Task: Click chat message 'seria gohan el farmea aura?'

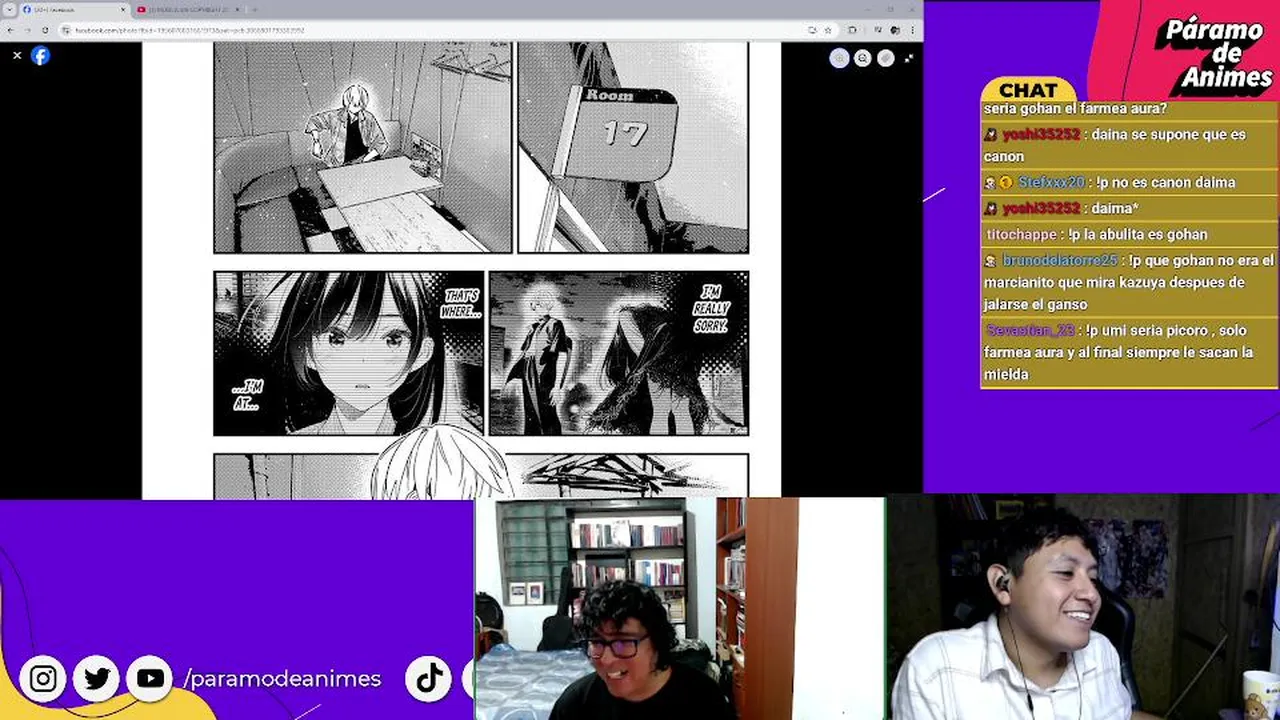Action: pos(1075,108)
